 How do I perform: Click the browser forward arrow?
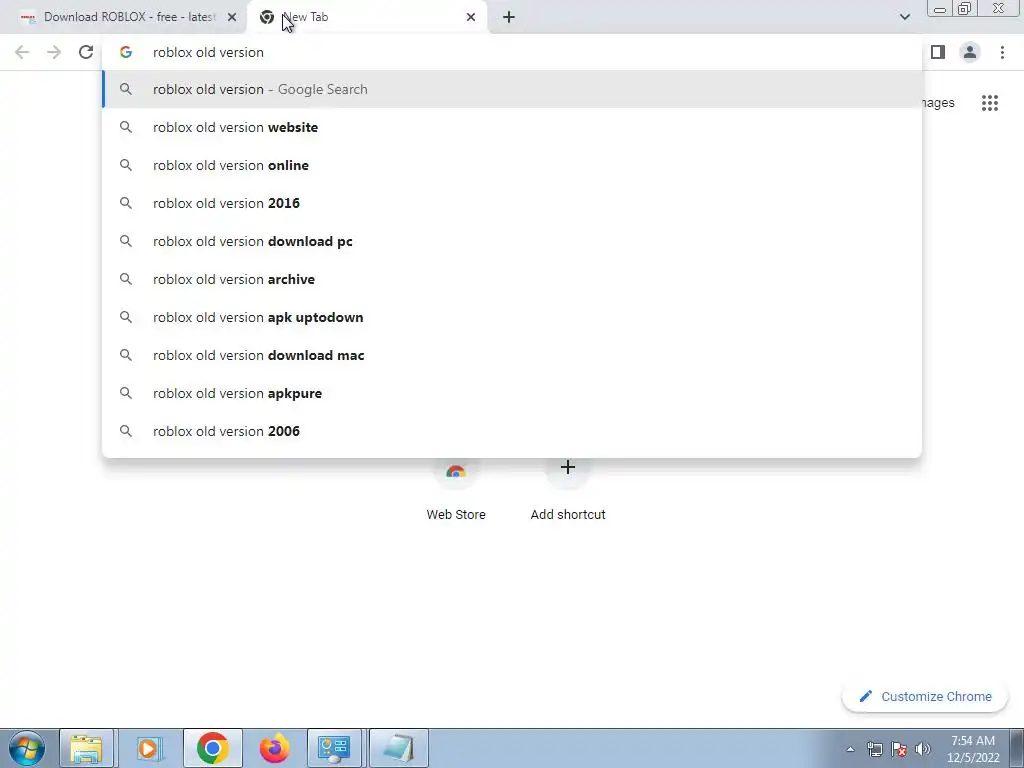(x=54, y=52)
